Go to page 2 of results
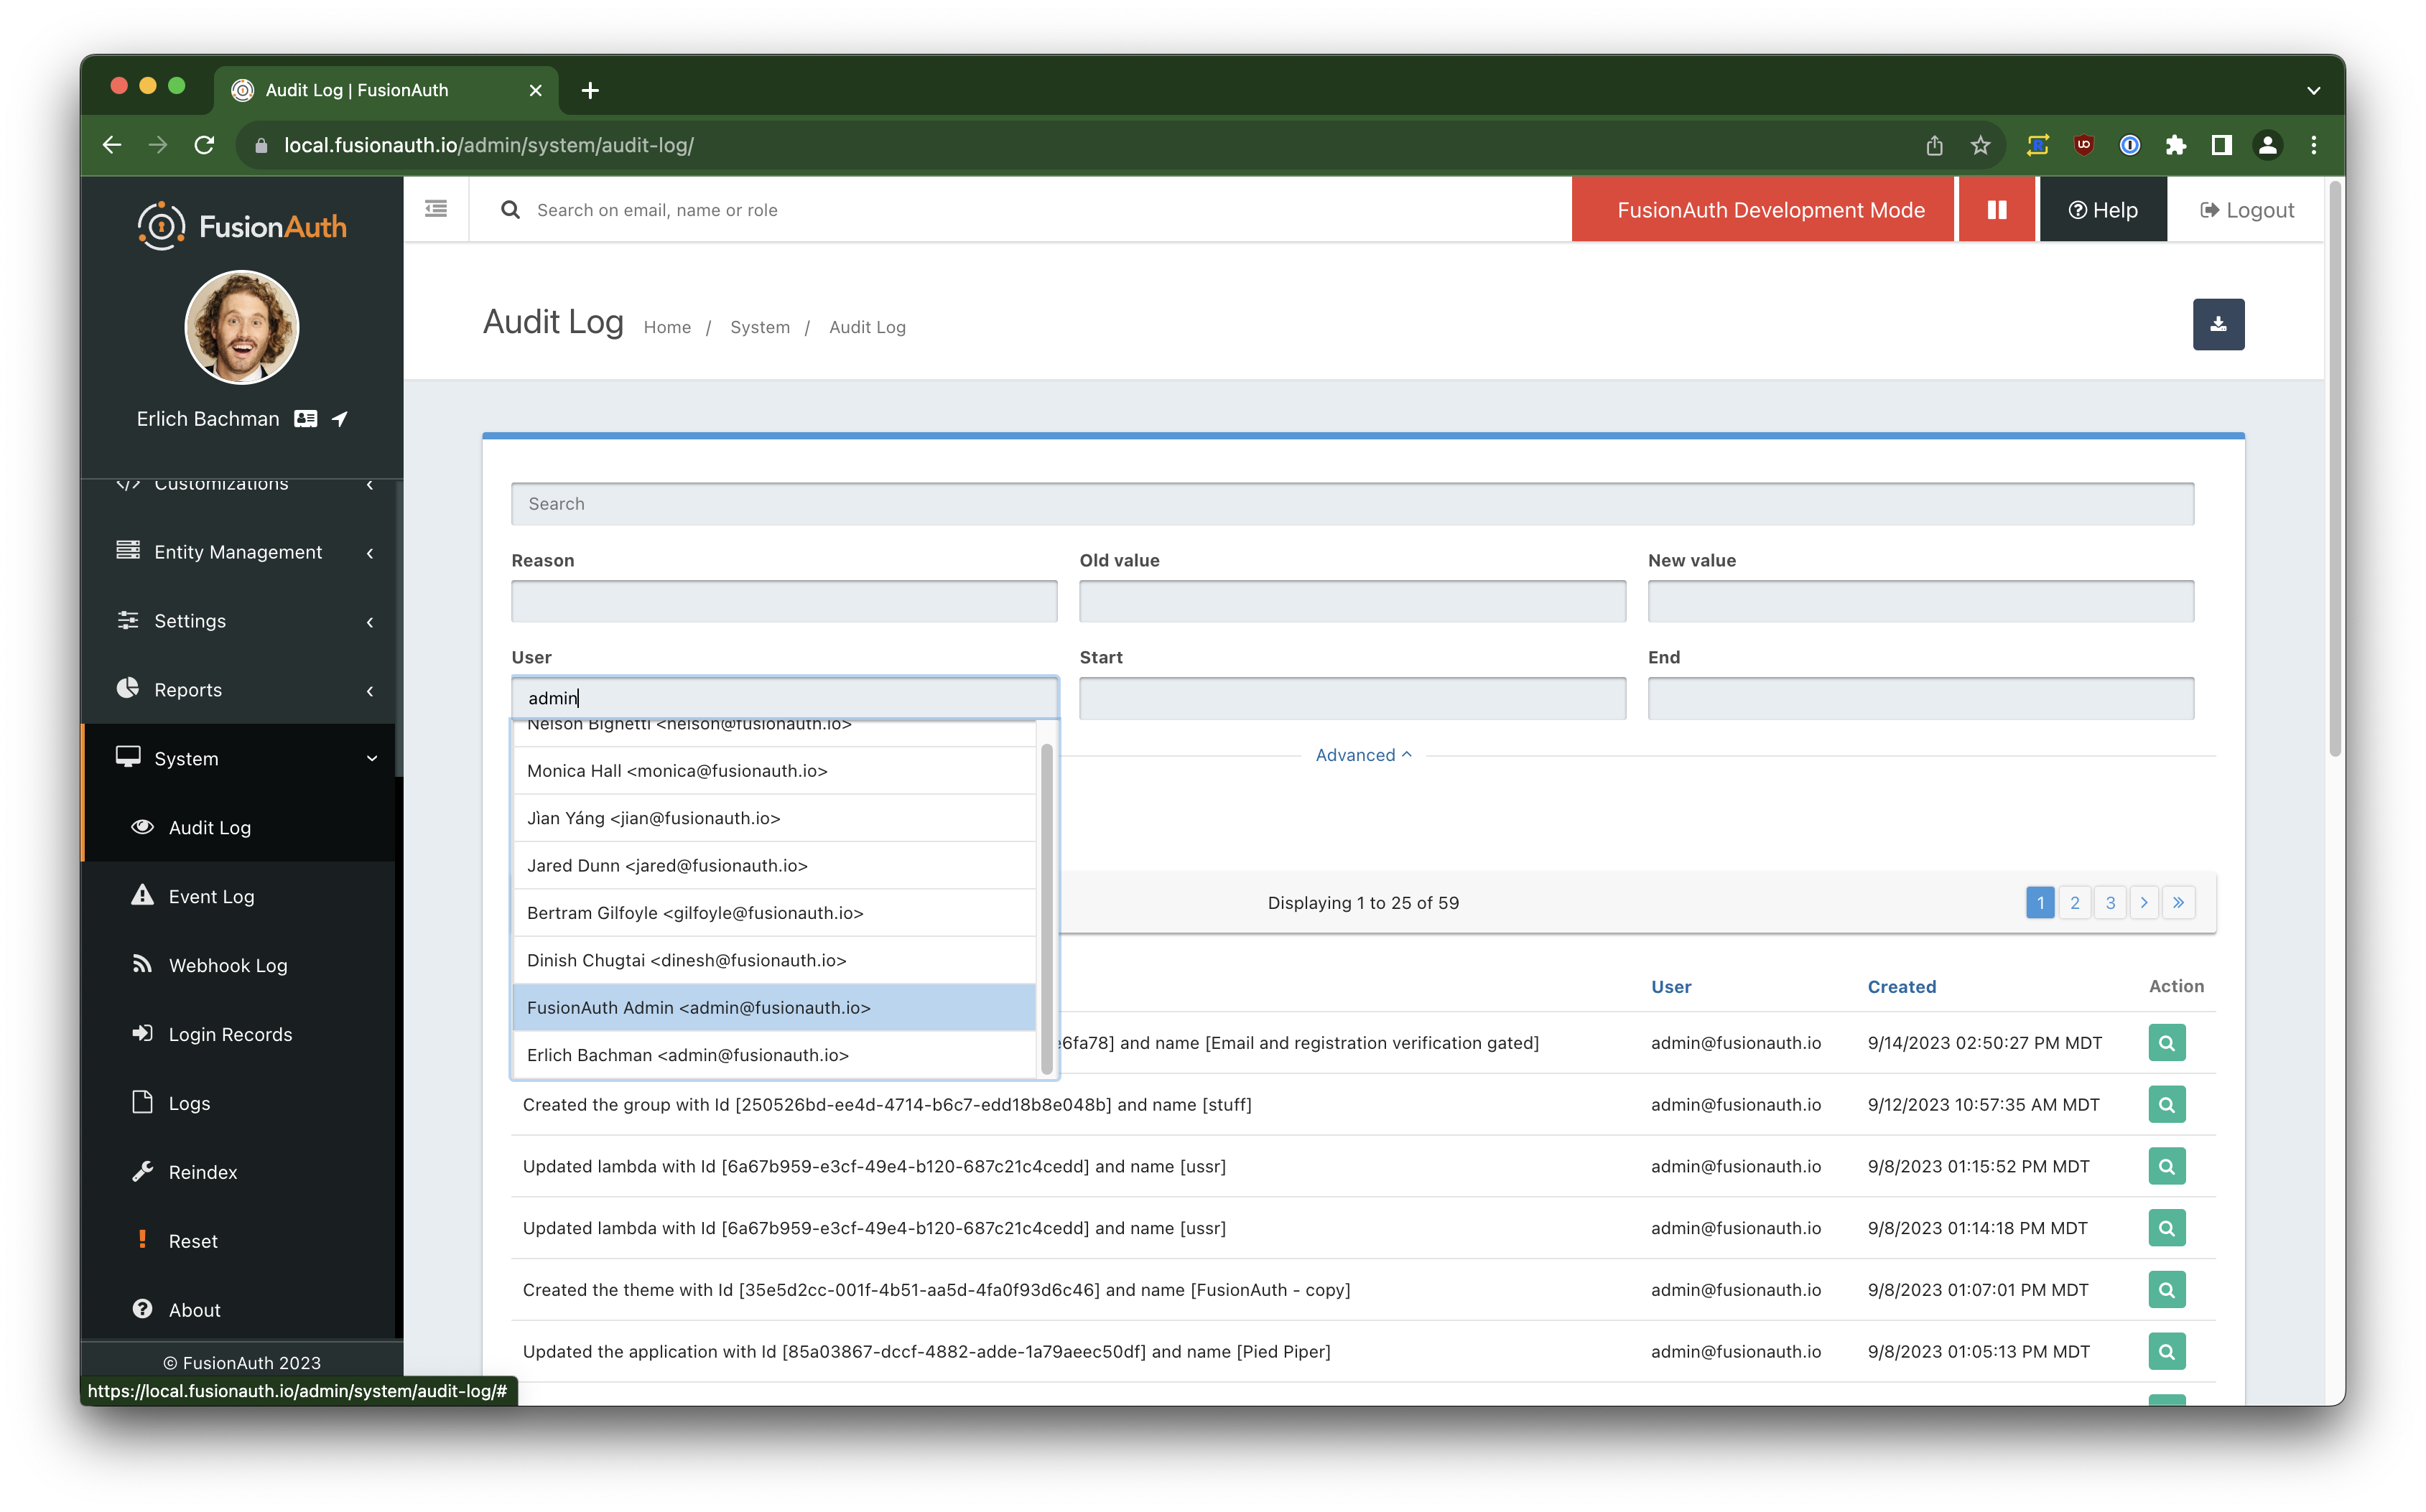Screen dimensions: 2426x1512 (x=2075, y=902)
